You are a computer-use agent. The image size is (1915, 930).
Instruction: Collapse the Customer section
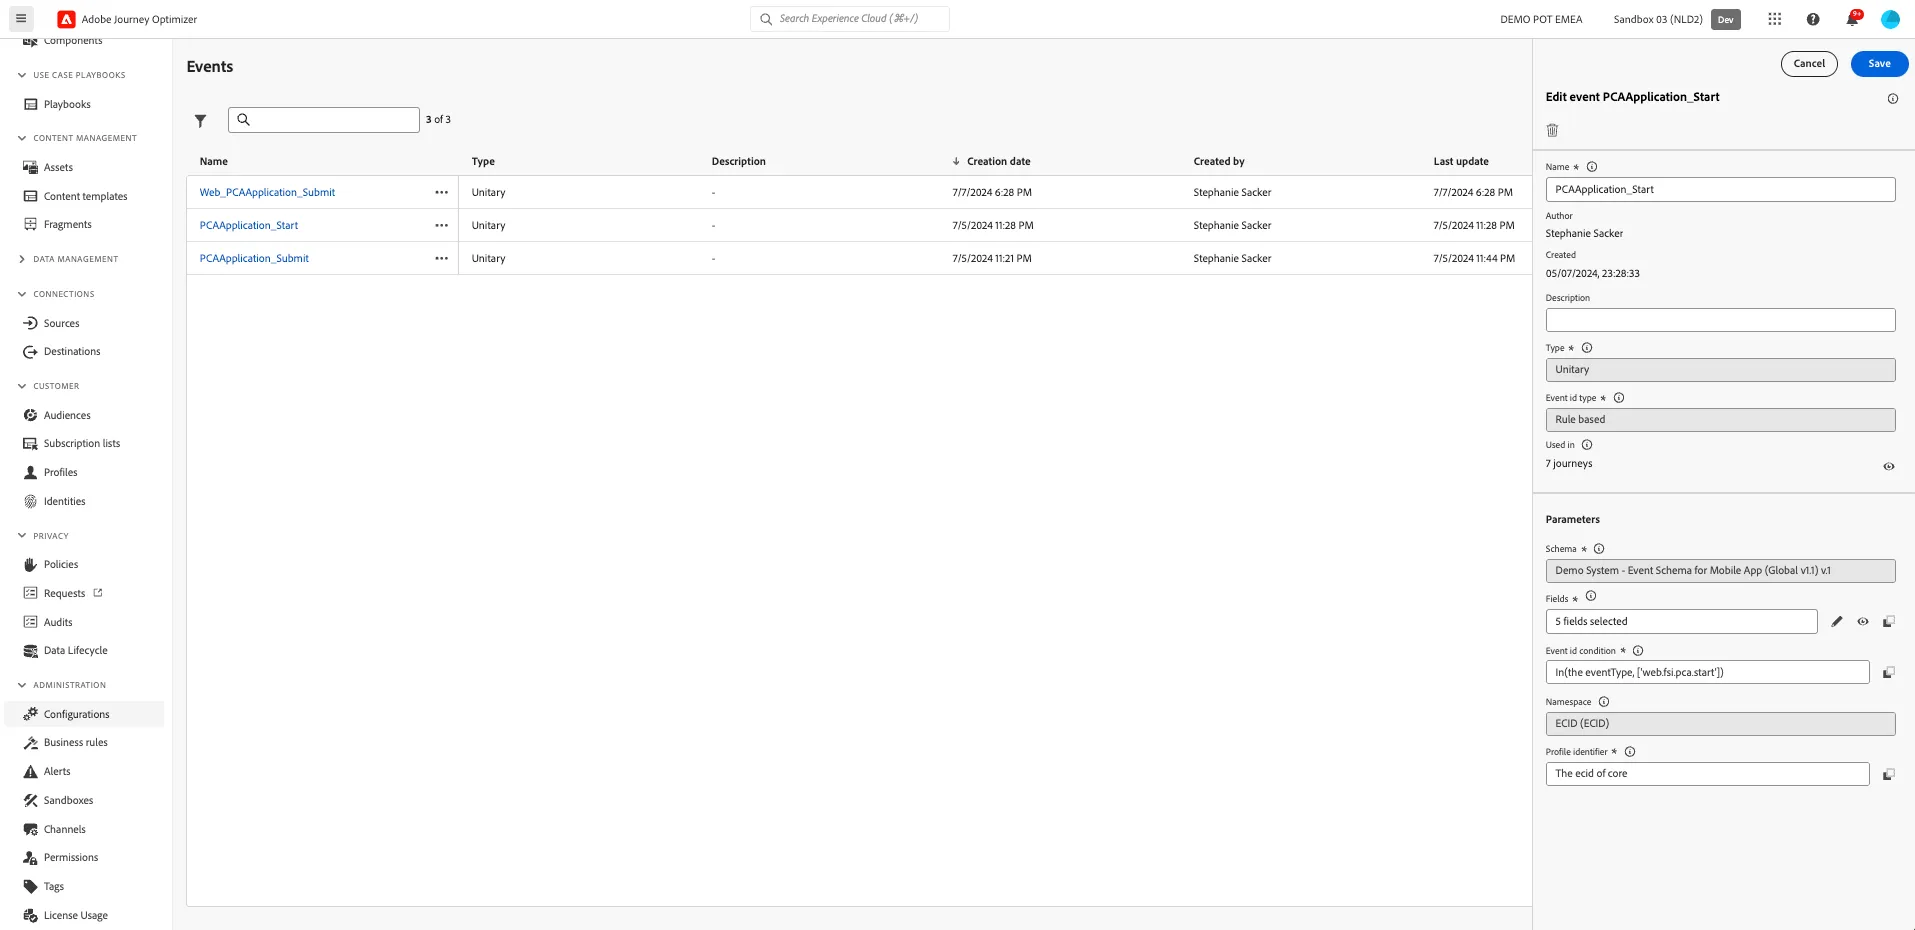22,386
